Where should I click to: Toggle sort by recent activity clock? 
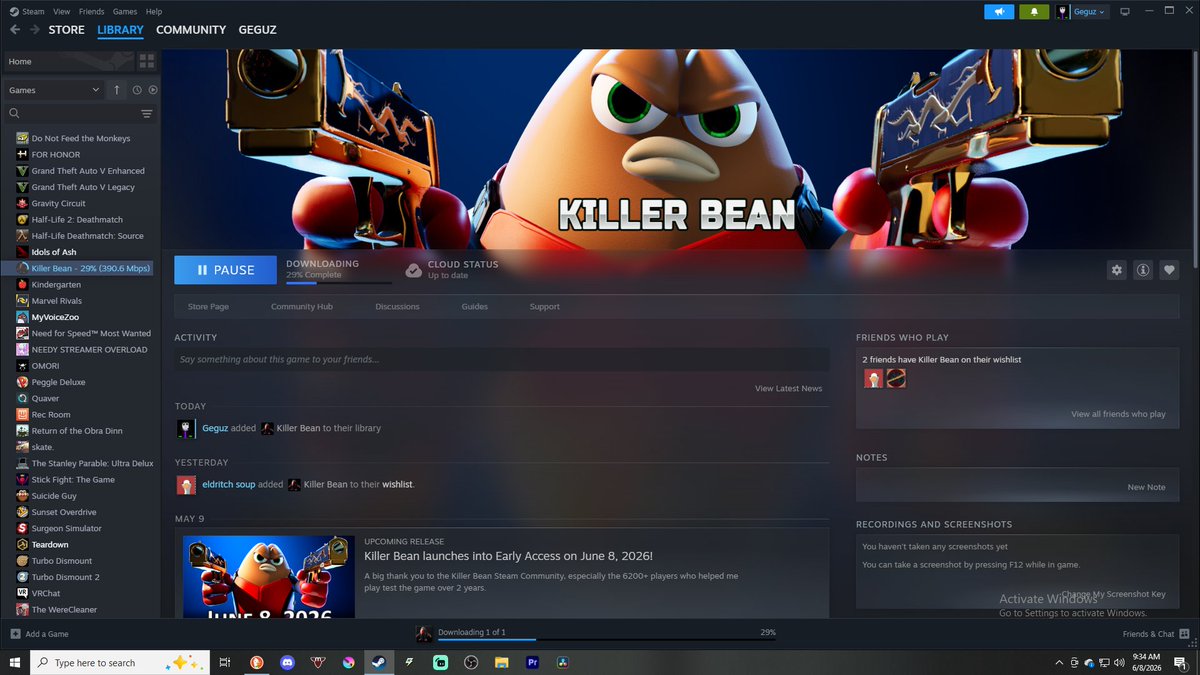pos(137,90)
